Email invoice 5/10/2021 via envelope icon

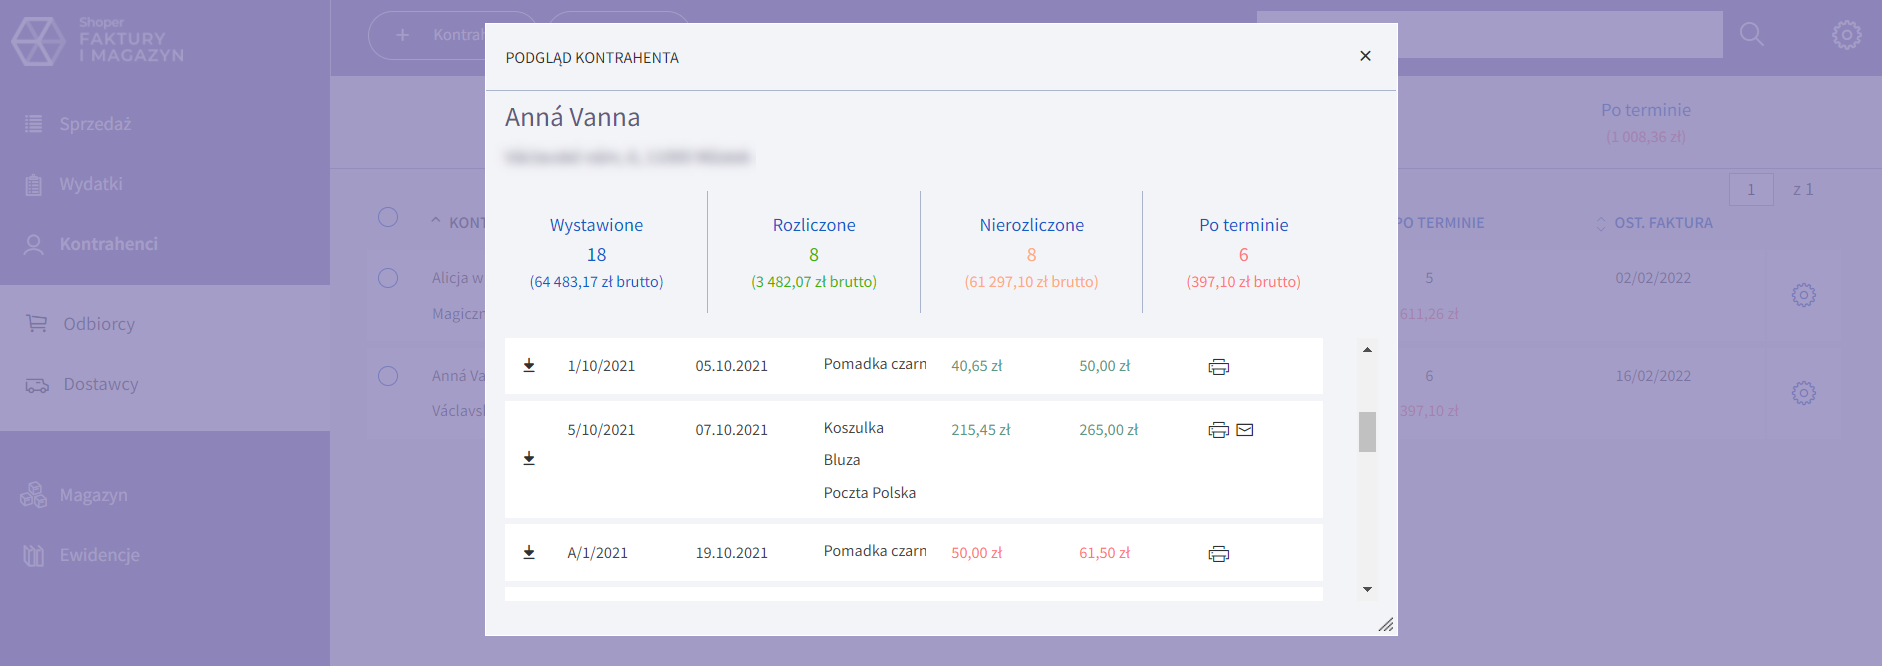[1245, 430]
